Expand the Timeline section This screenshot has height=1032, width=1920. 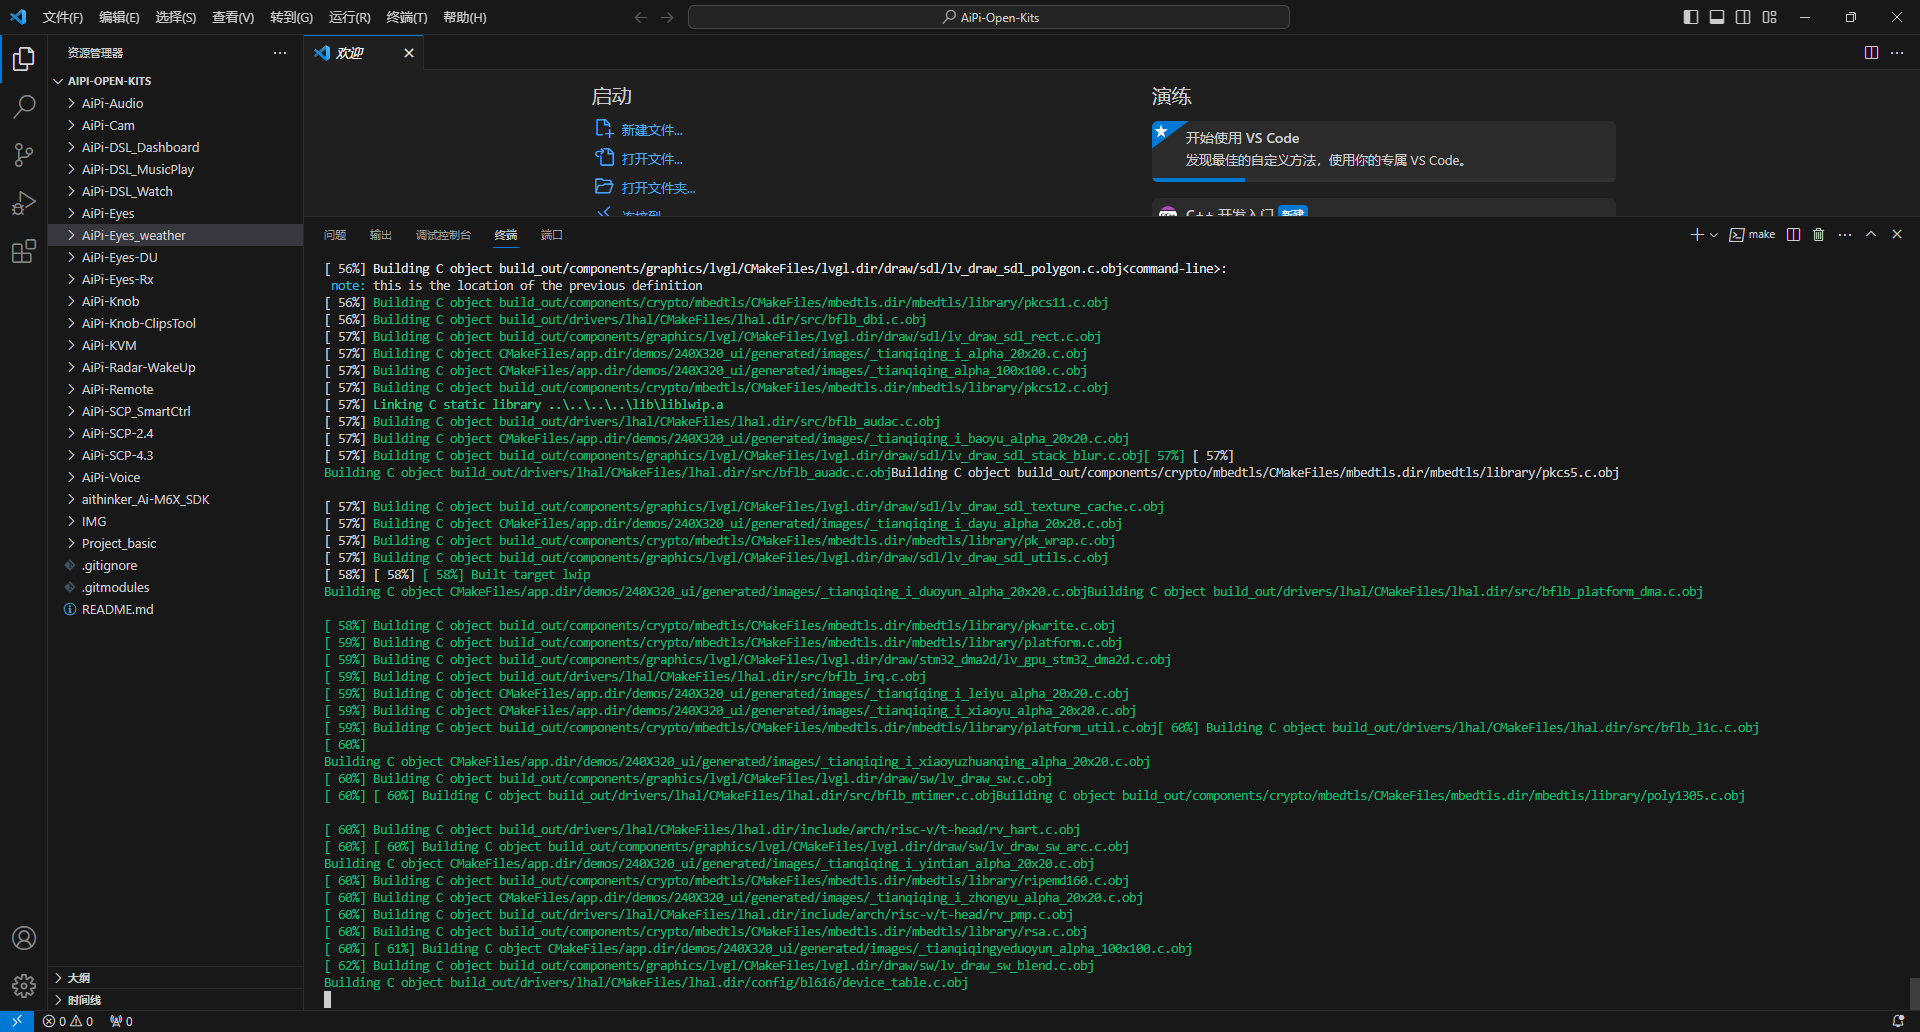point(175,1000)
